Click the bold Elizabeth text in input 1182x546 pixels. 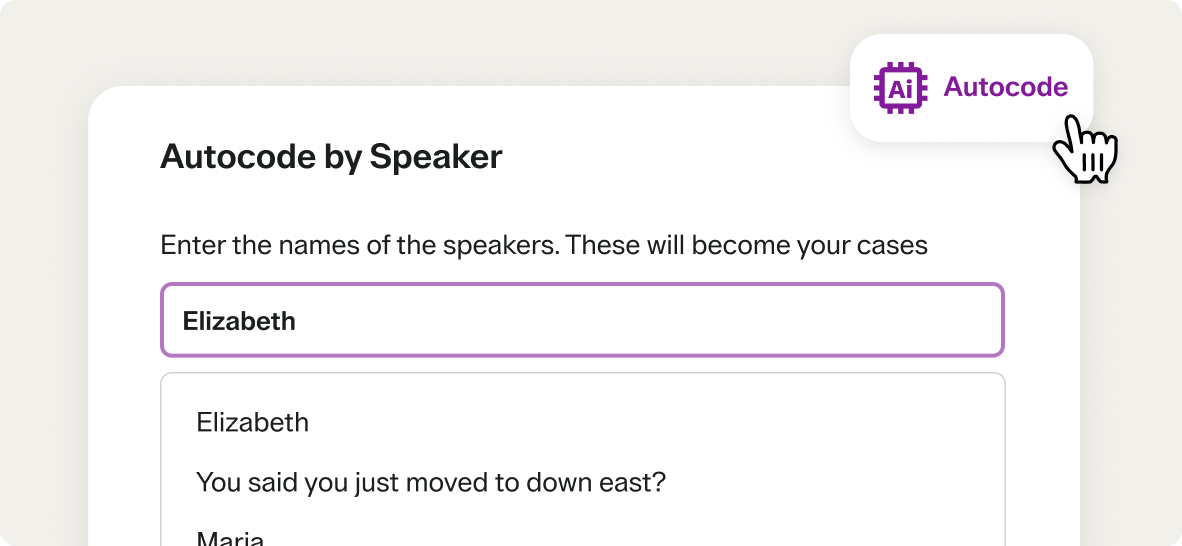[x=239, y=321]
